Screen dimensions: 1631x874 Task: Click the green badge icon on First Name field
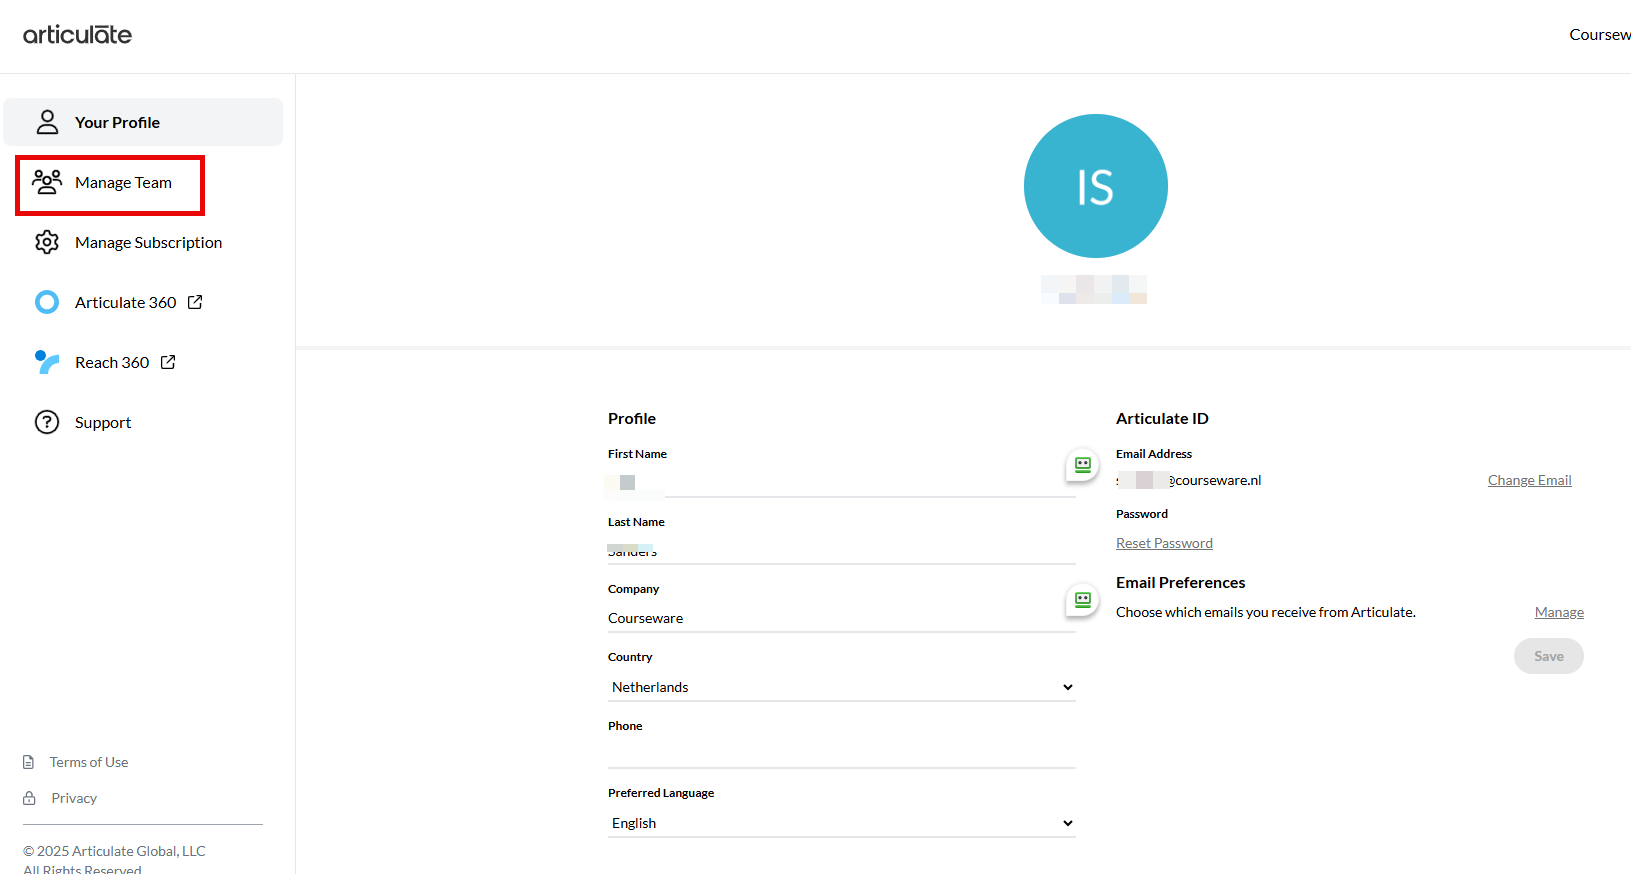pos(1082,465)
